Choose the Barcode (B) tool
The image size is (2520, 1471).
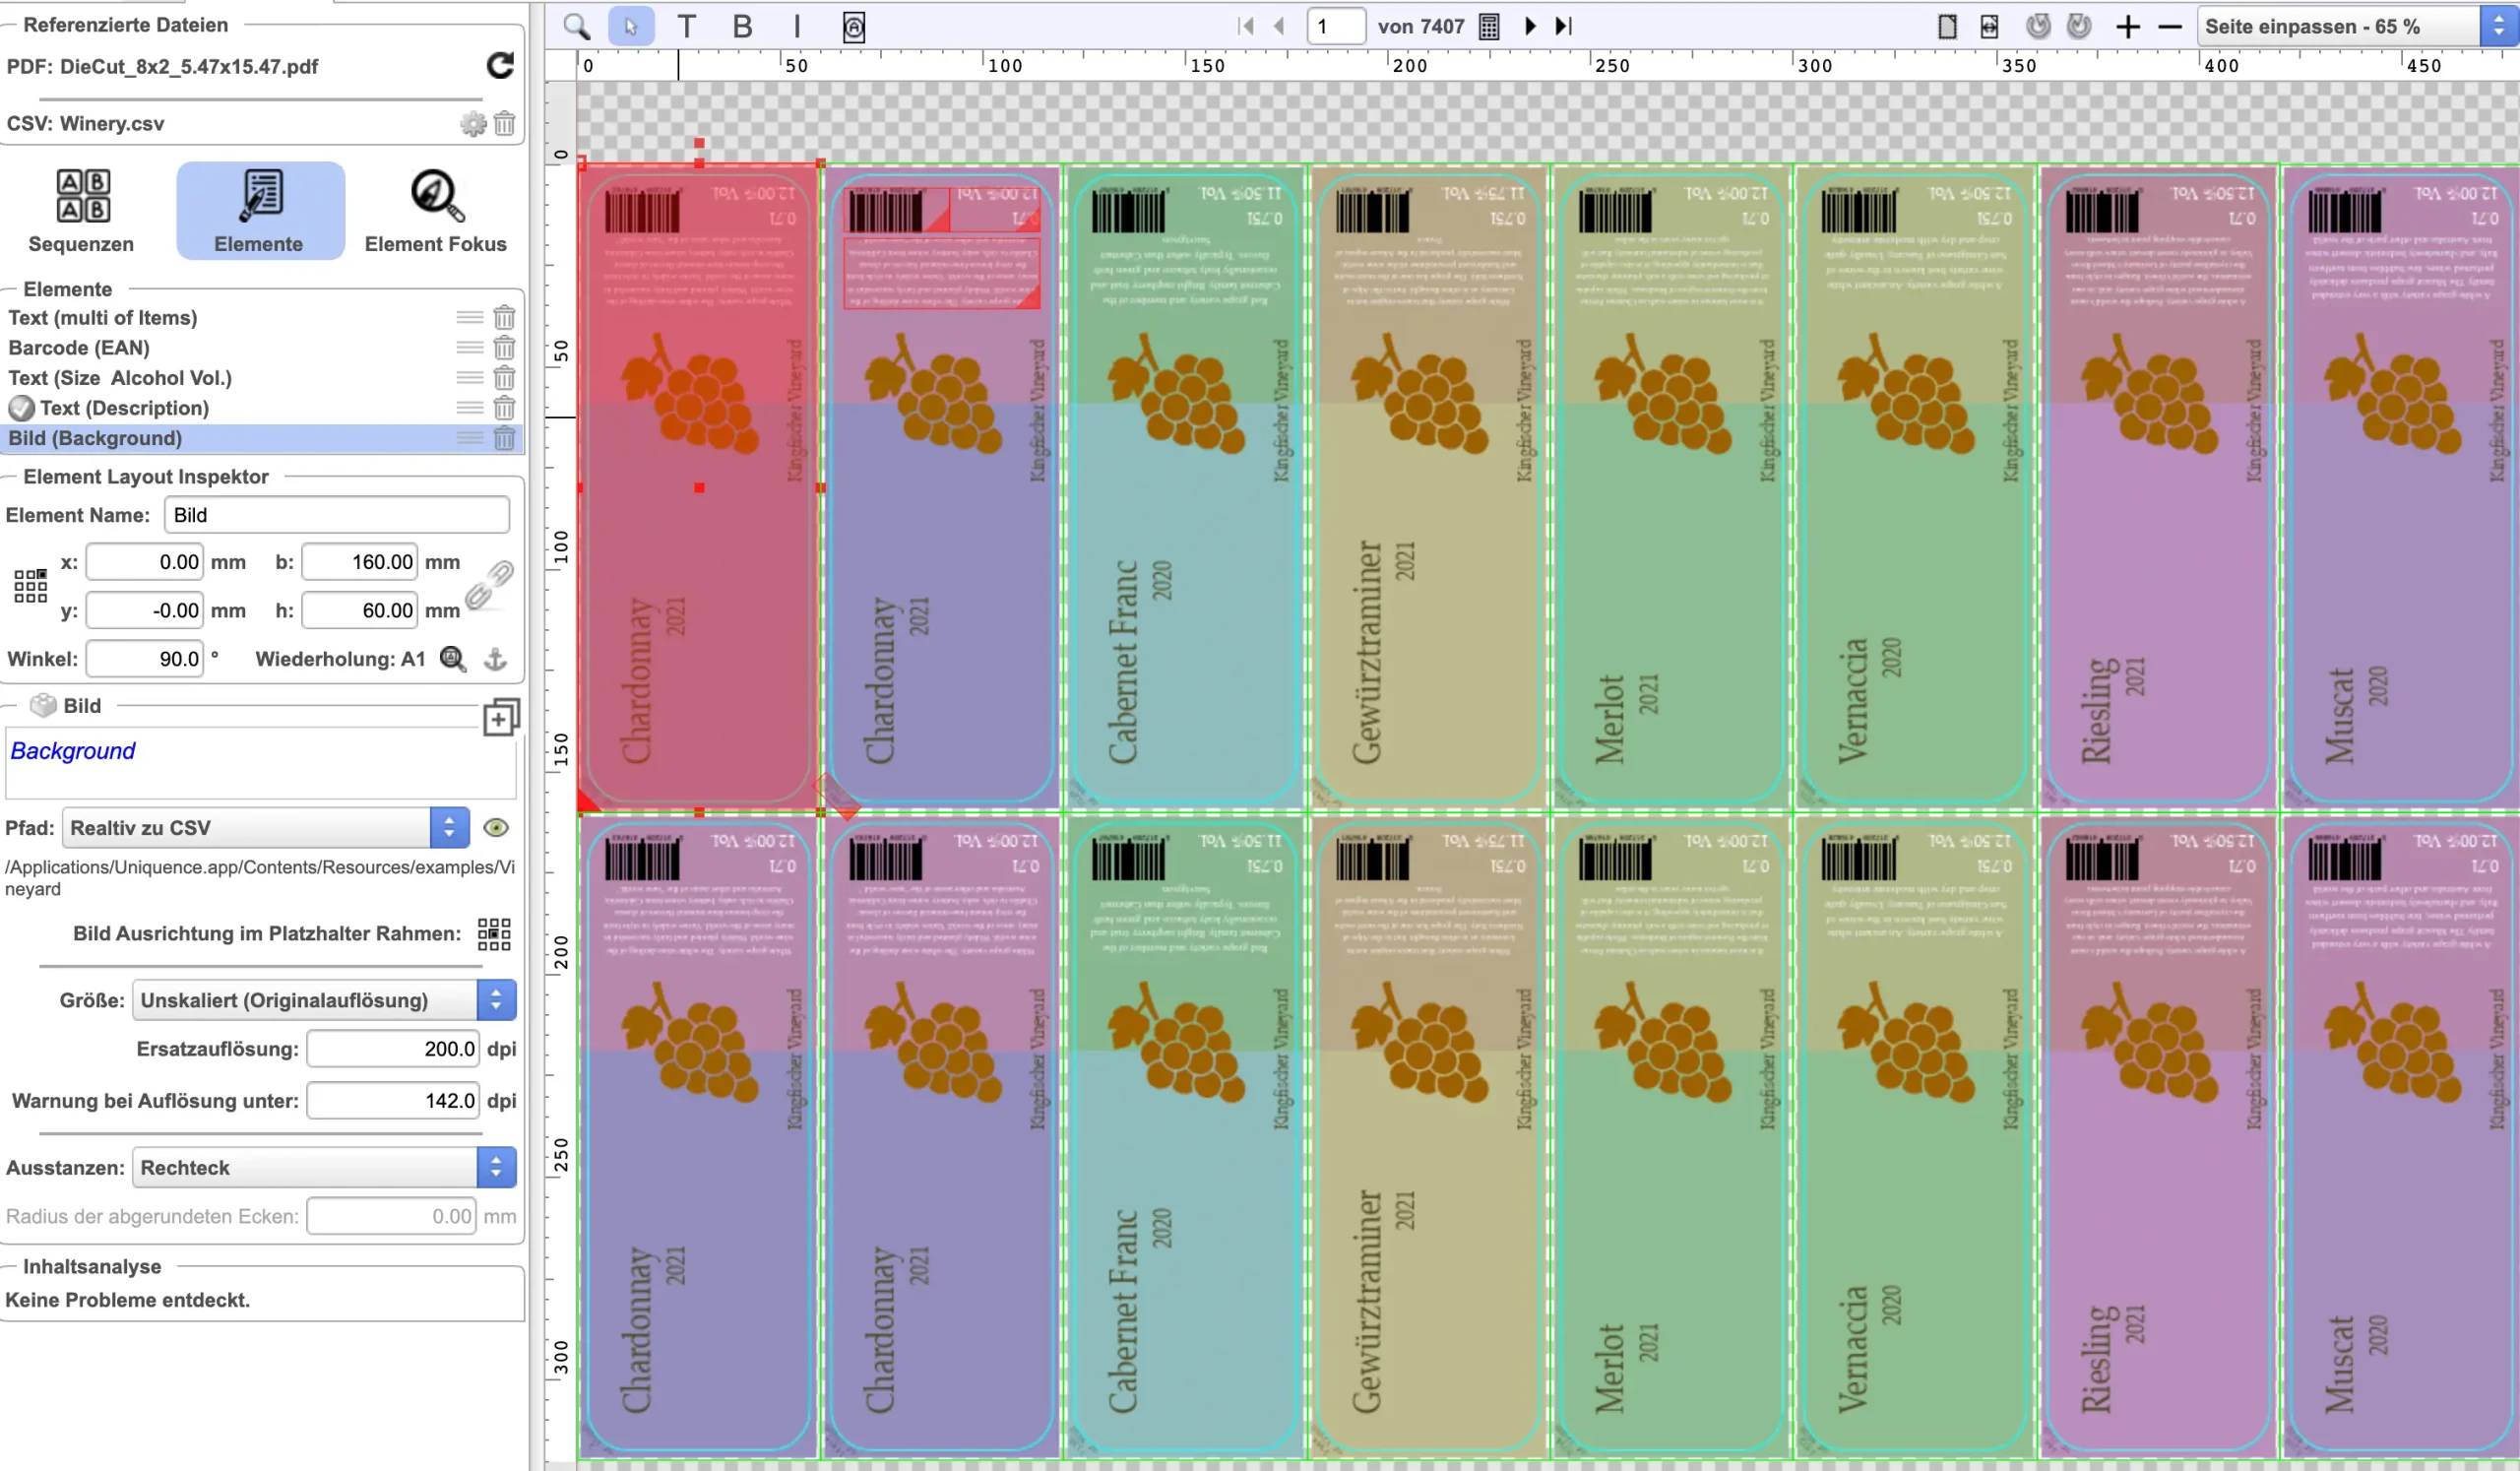tap(742, 26)
